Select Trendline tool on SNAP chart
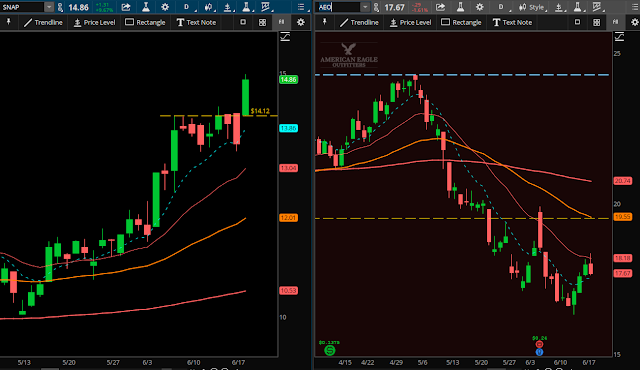 (43, 22)
